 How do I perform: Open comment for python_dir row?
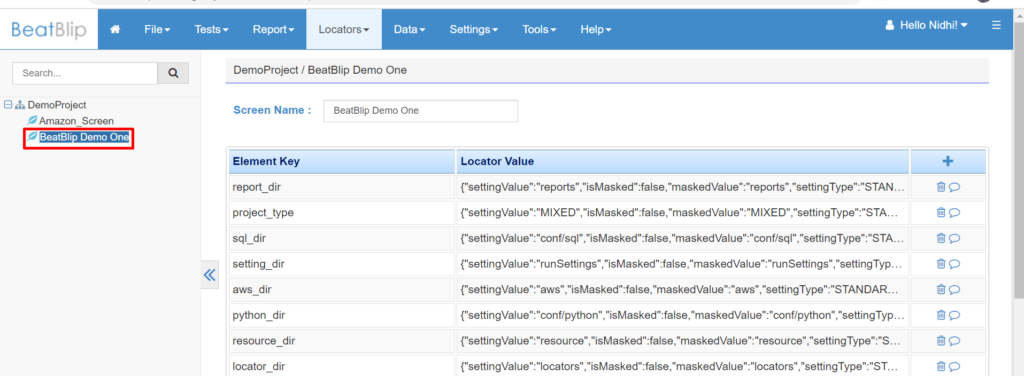[x=954, y=315]
